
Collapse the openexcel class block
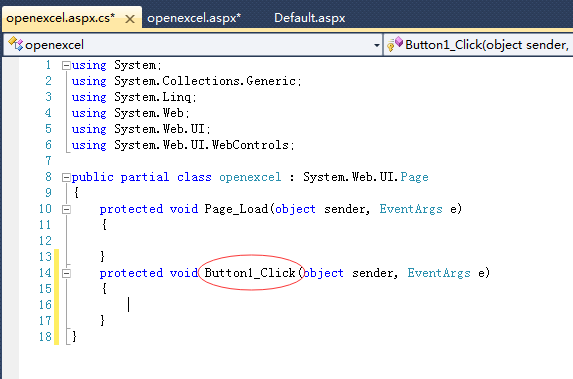66,178
